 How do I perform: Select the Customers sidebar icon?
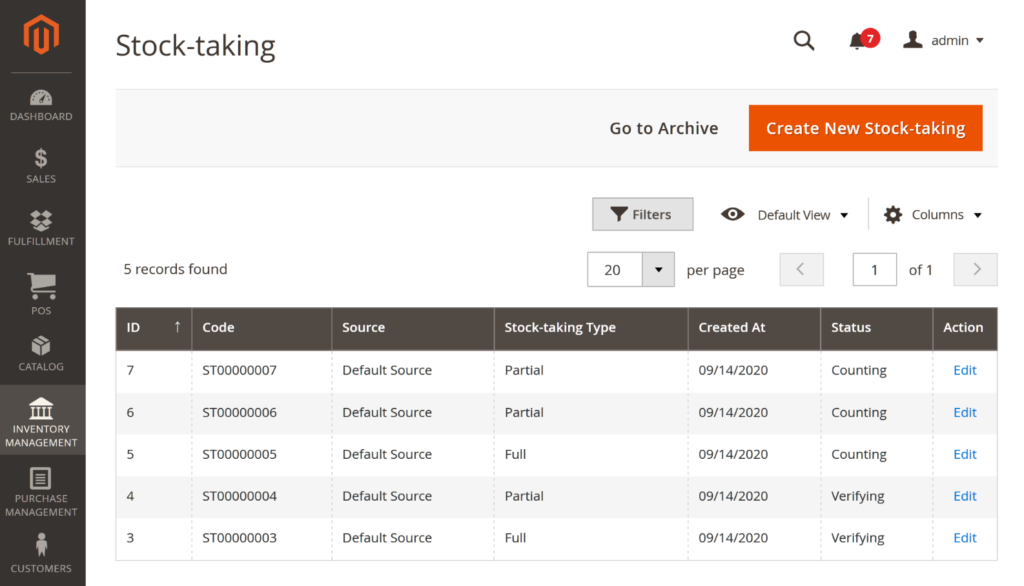click(x=41, y=553)
